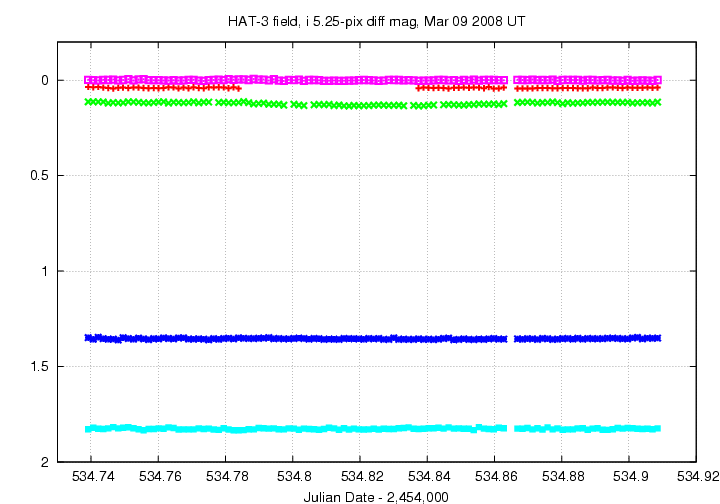Click the plot title 'HAT-3 field, i 5.25-pix diff mag'

point(323,22)
